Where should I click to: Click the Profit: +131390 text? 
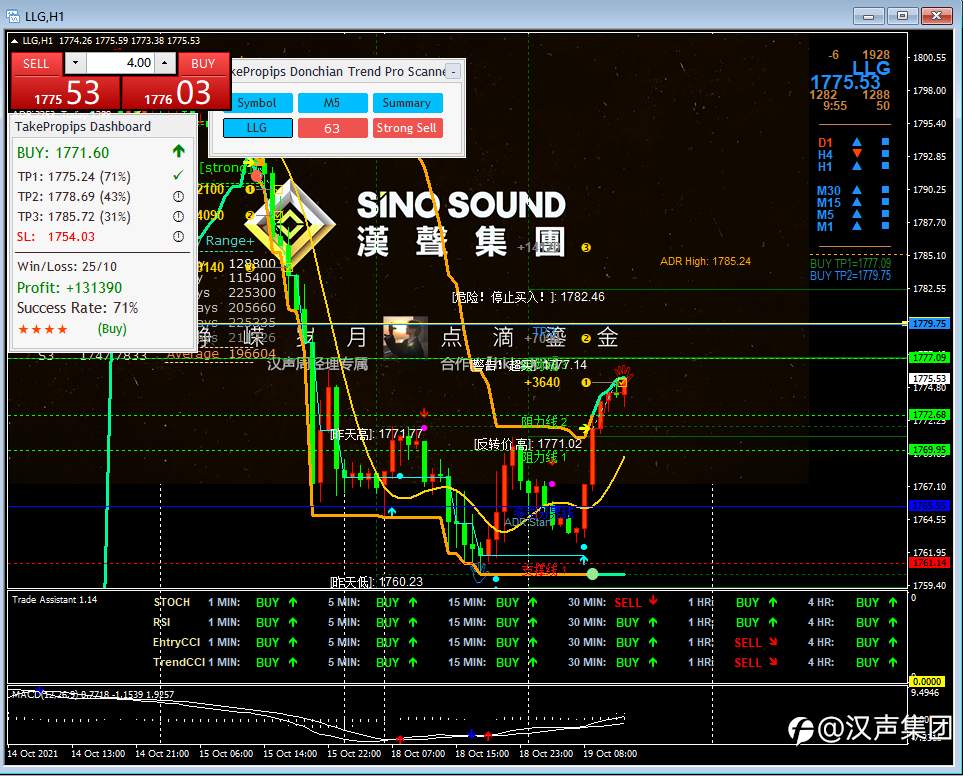(x=69, y=287)
